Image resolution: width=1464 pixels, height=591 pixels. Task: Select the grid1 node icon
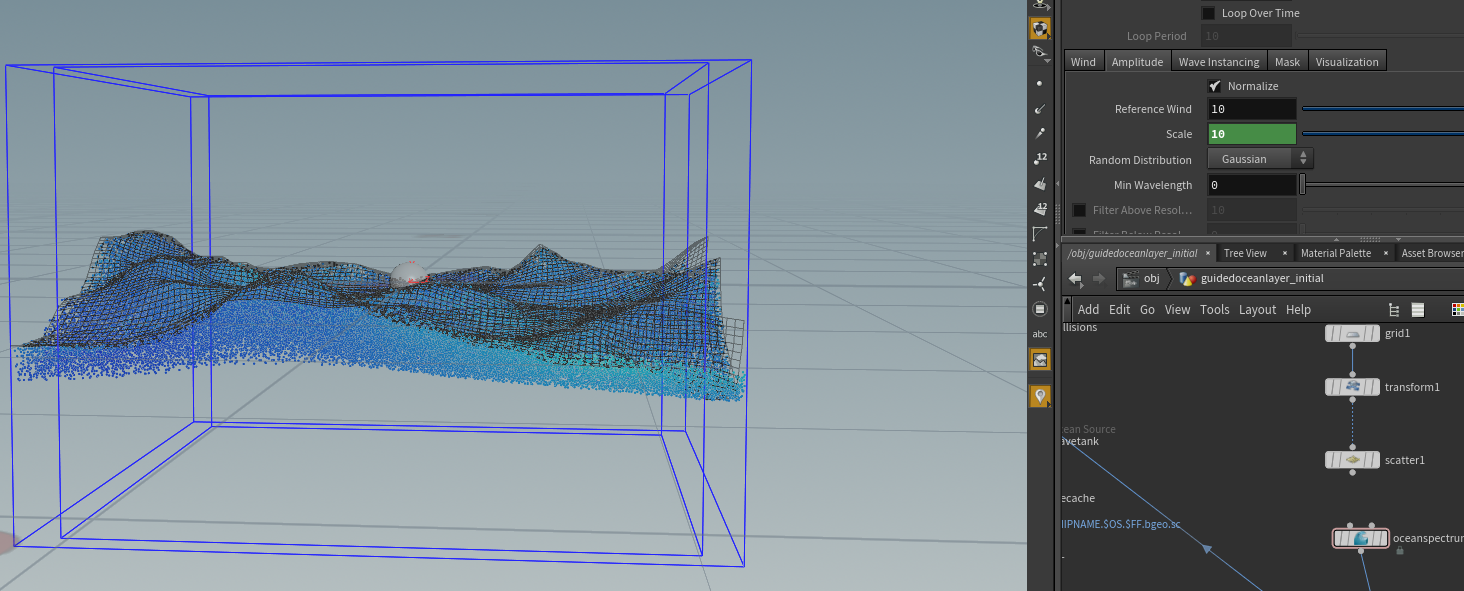[1352, 334]
